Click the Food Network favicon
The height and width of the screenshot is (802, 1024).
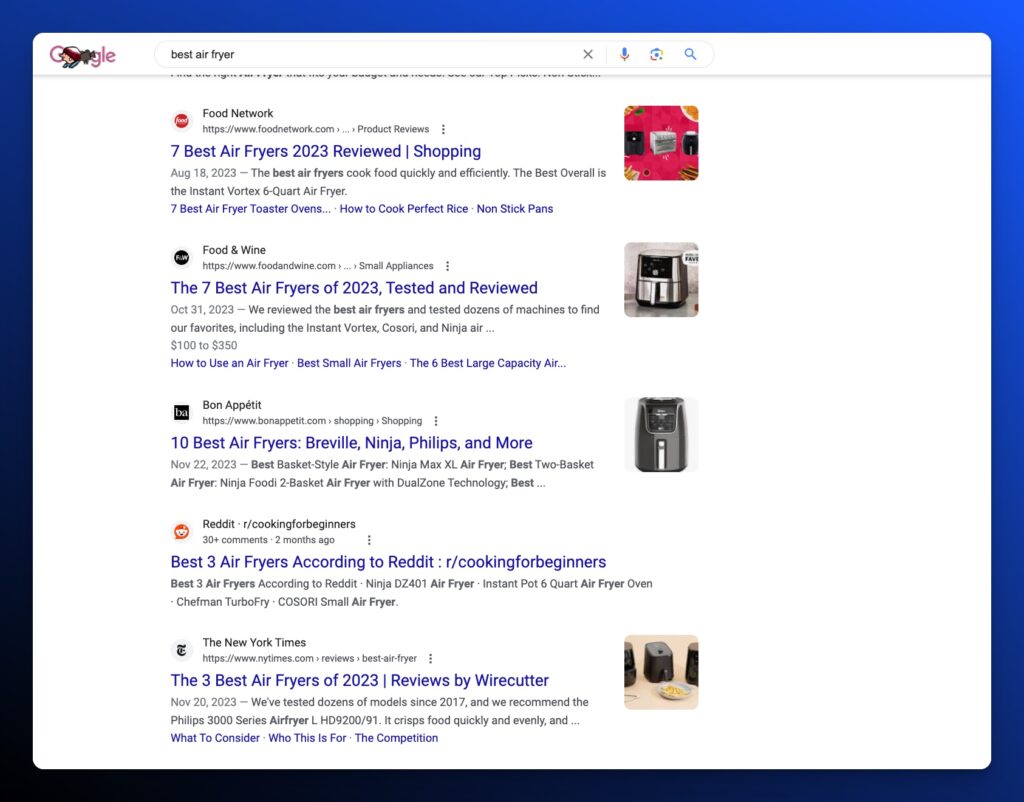[x=181, y=121]
